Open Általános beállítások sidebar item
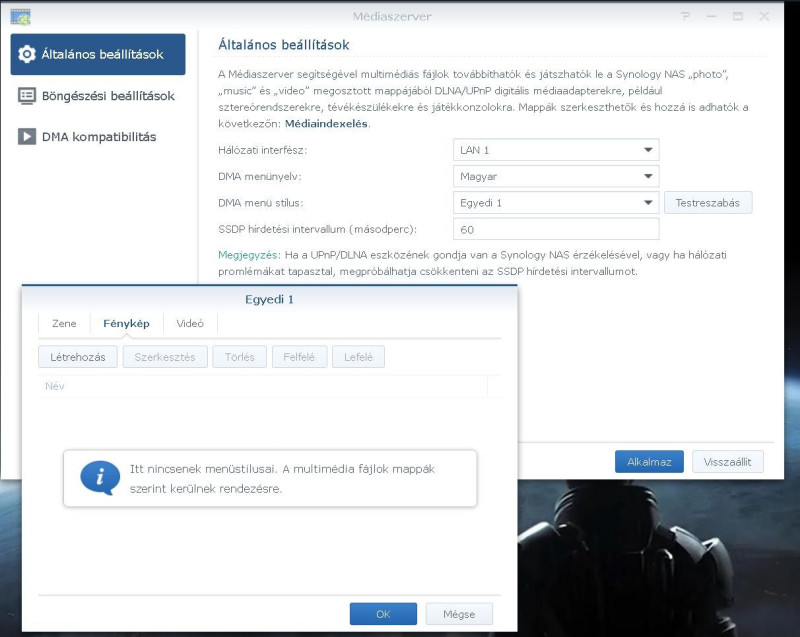The width and height of the screenshot is (800, 637). 98,54
